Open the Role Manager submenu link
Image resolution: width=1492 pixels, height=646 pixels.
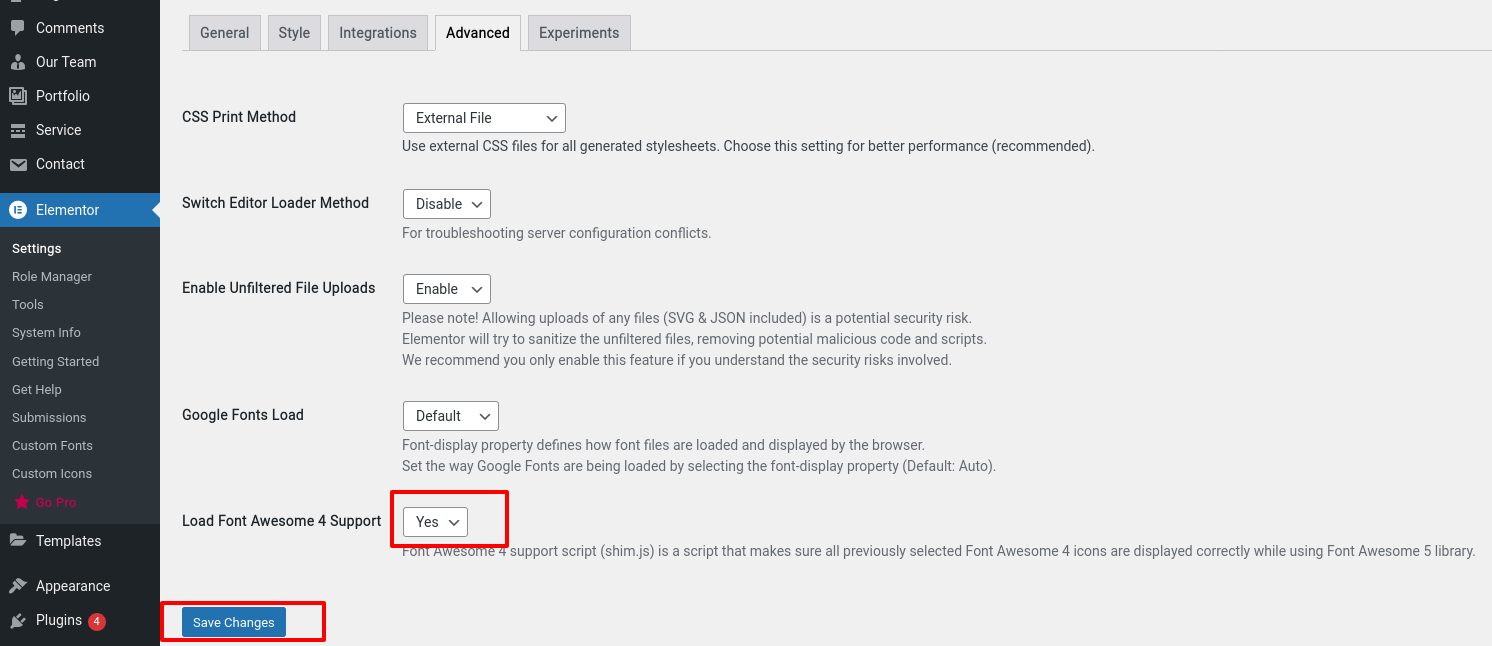point(52,277)
